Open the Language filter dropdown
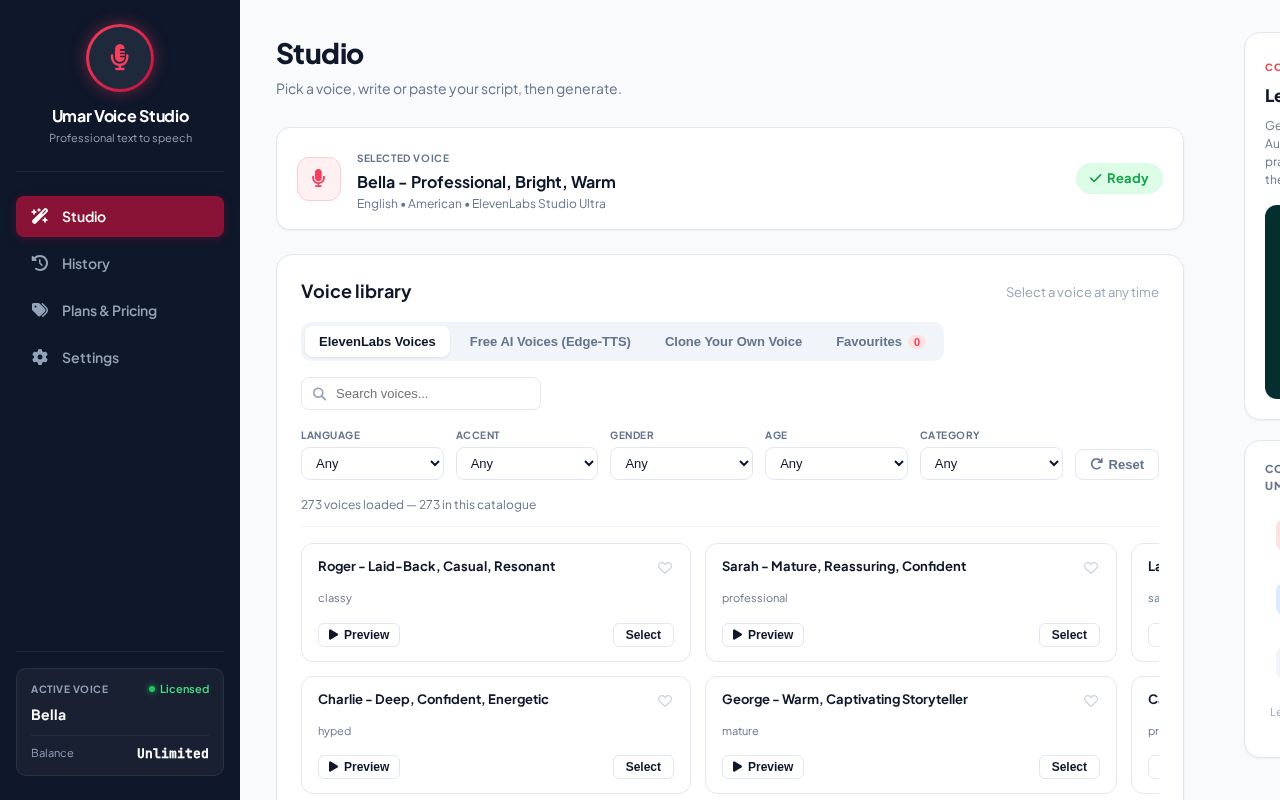 tap(372, 463)
